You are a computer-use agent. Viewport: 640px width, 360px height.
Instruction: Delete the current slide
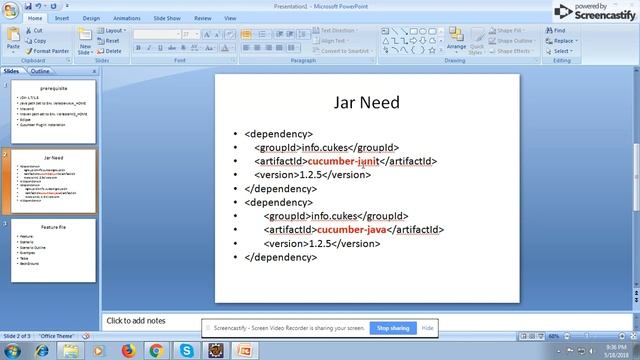point(109,51)
